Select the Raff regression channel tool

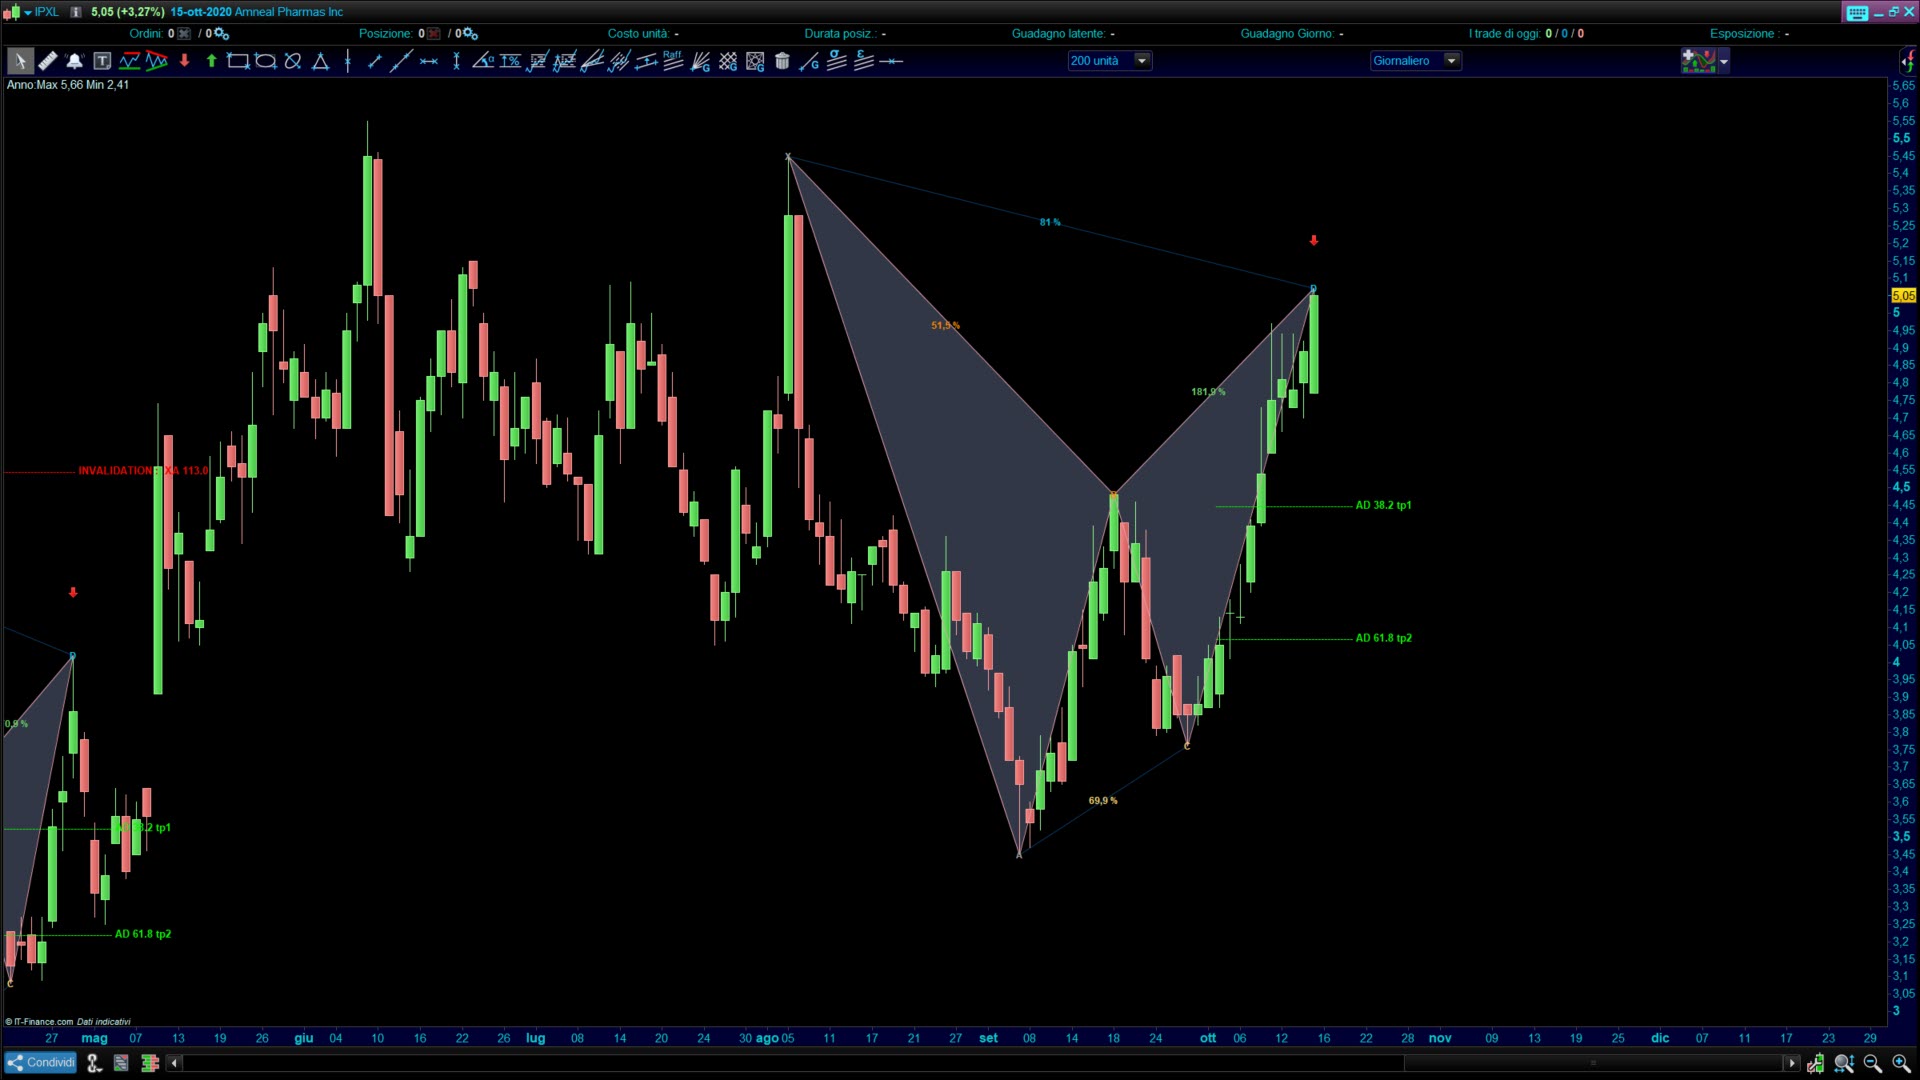[x=673, y=61]
